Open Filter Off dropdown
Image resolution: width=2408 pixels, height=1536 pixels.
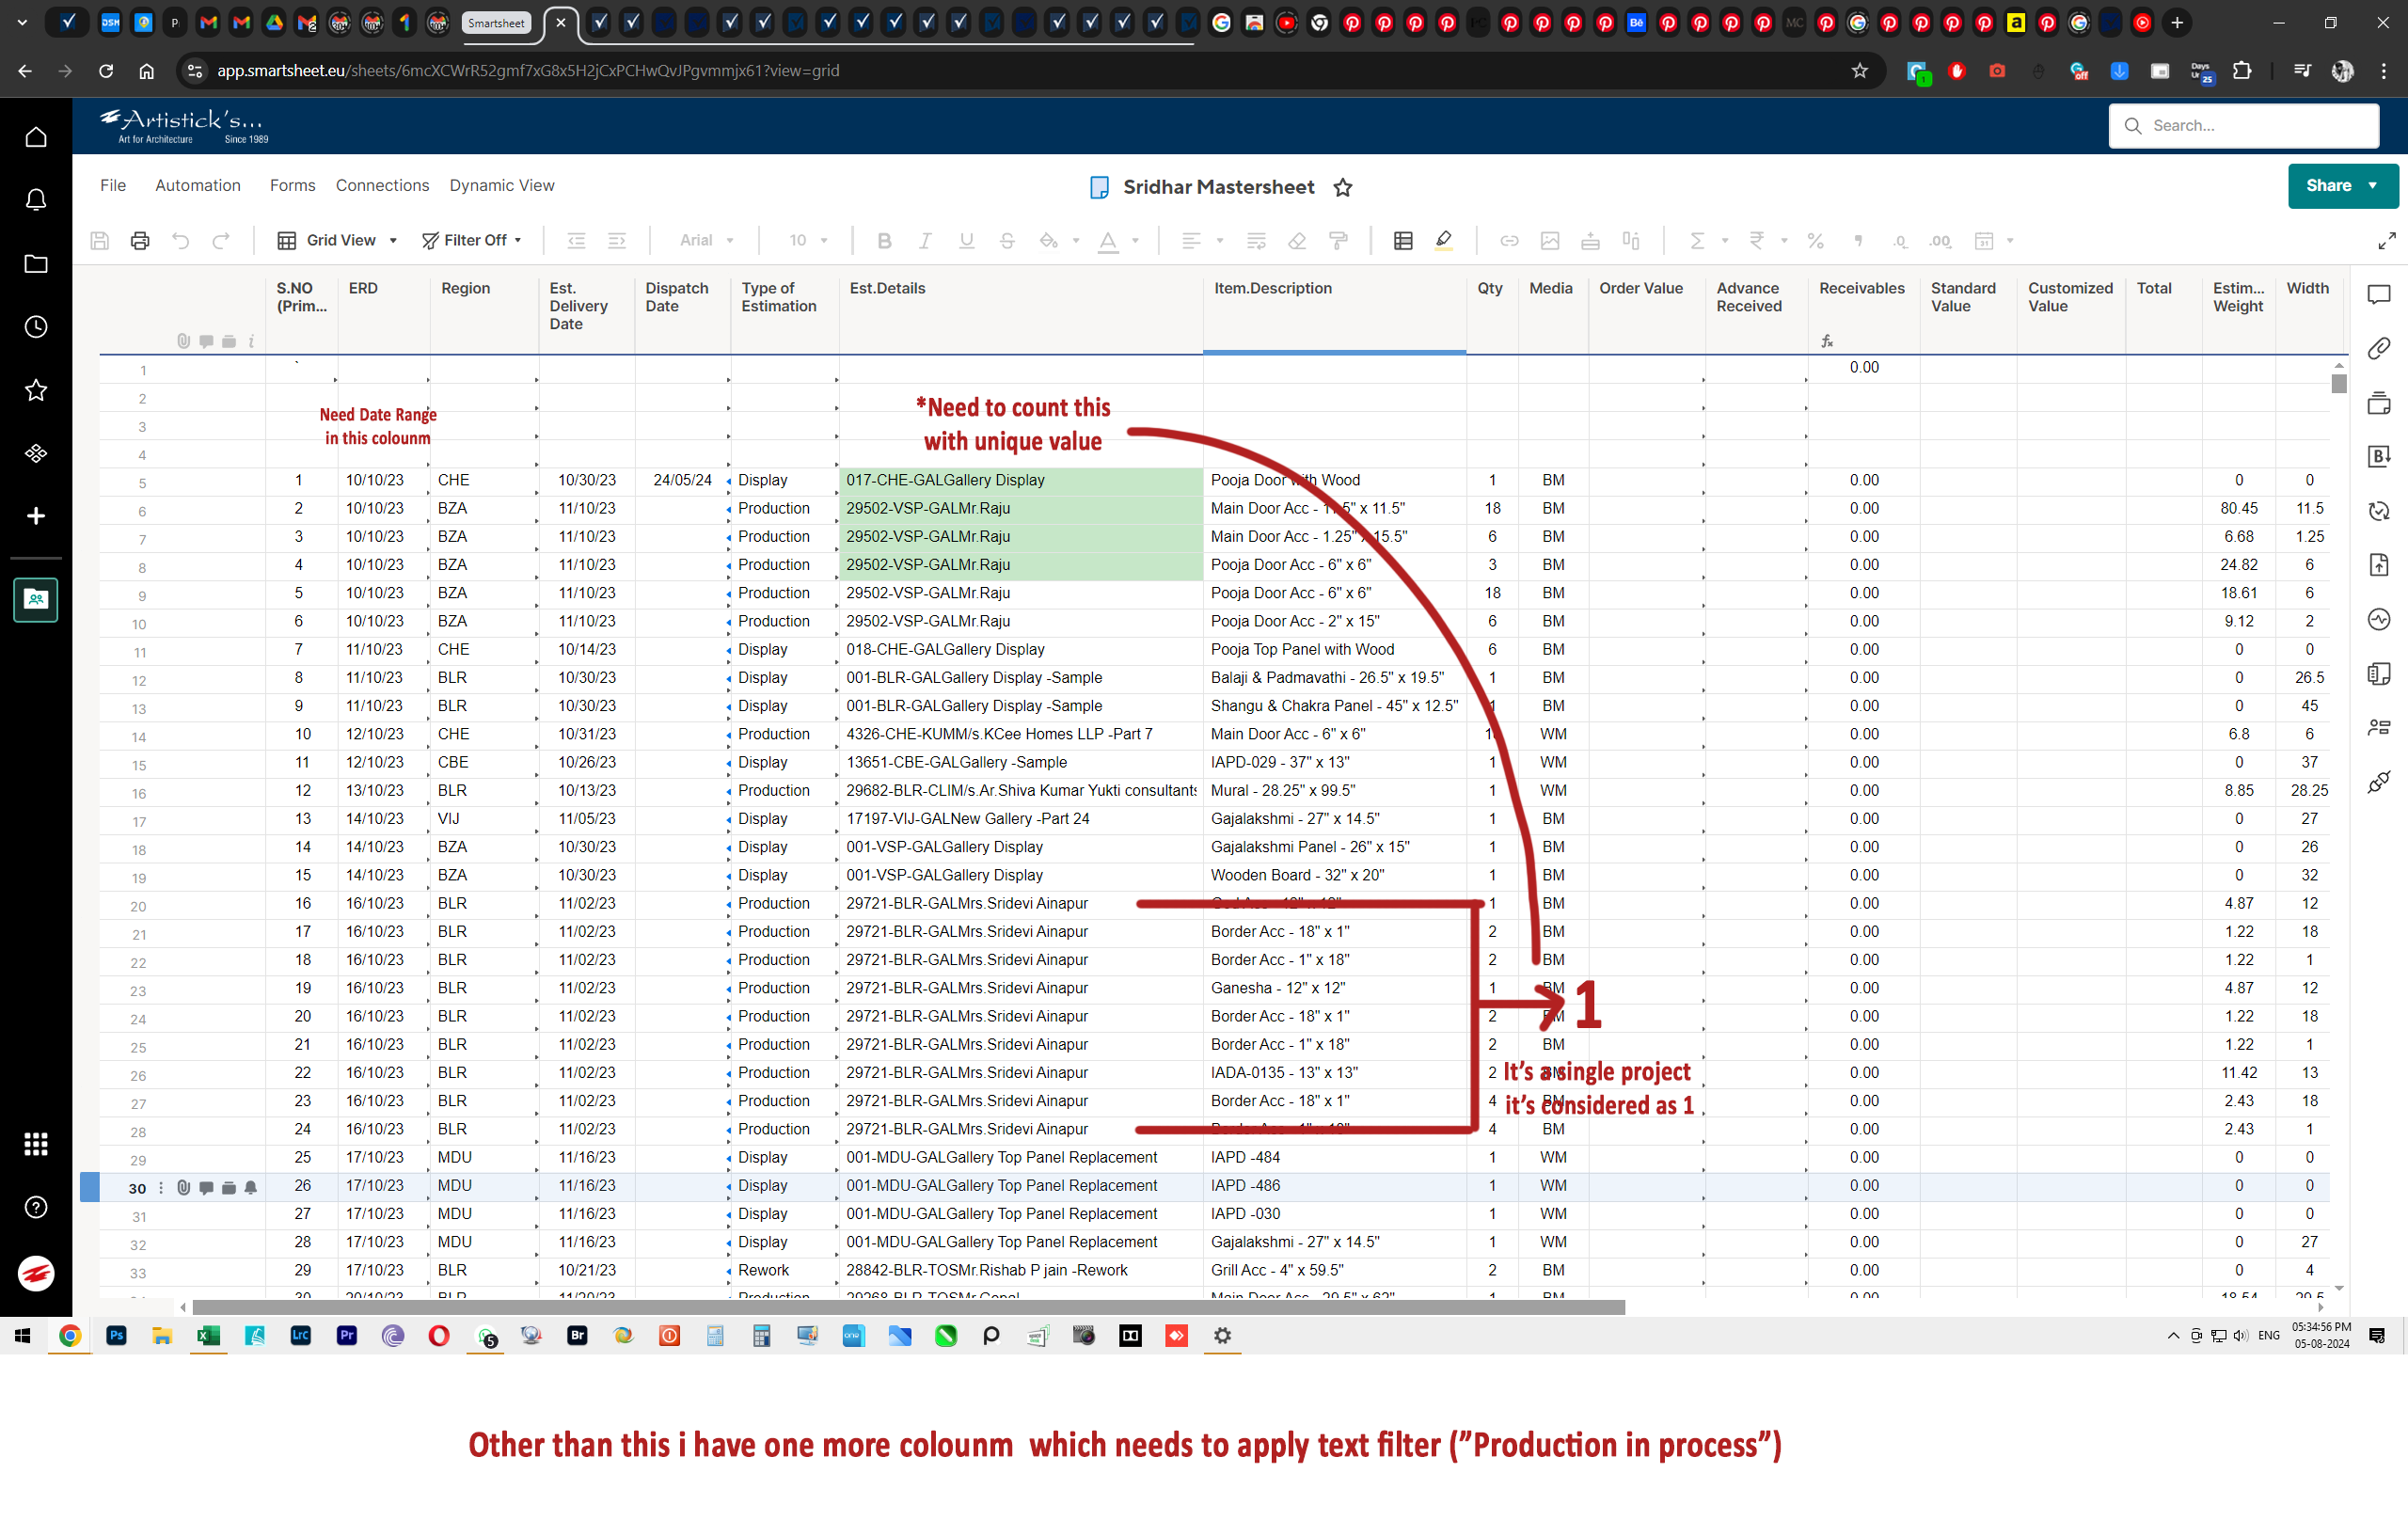472,240
